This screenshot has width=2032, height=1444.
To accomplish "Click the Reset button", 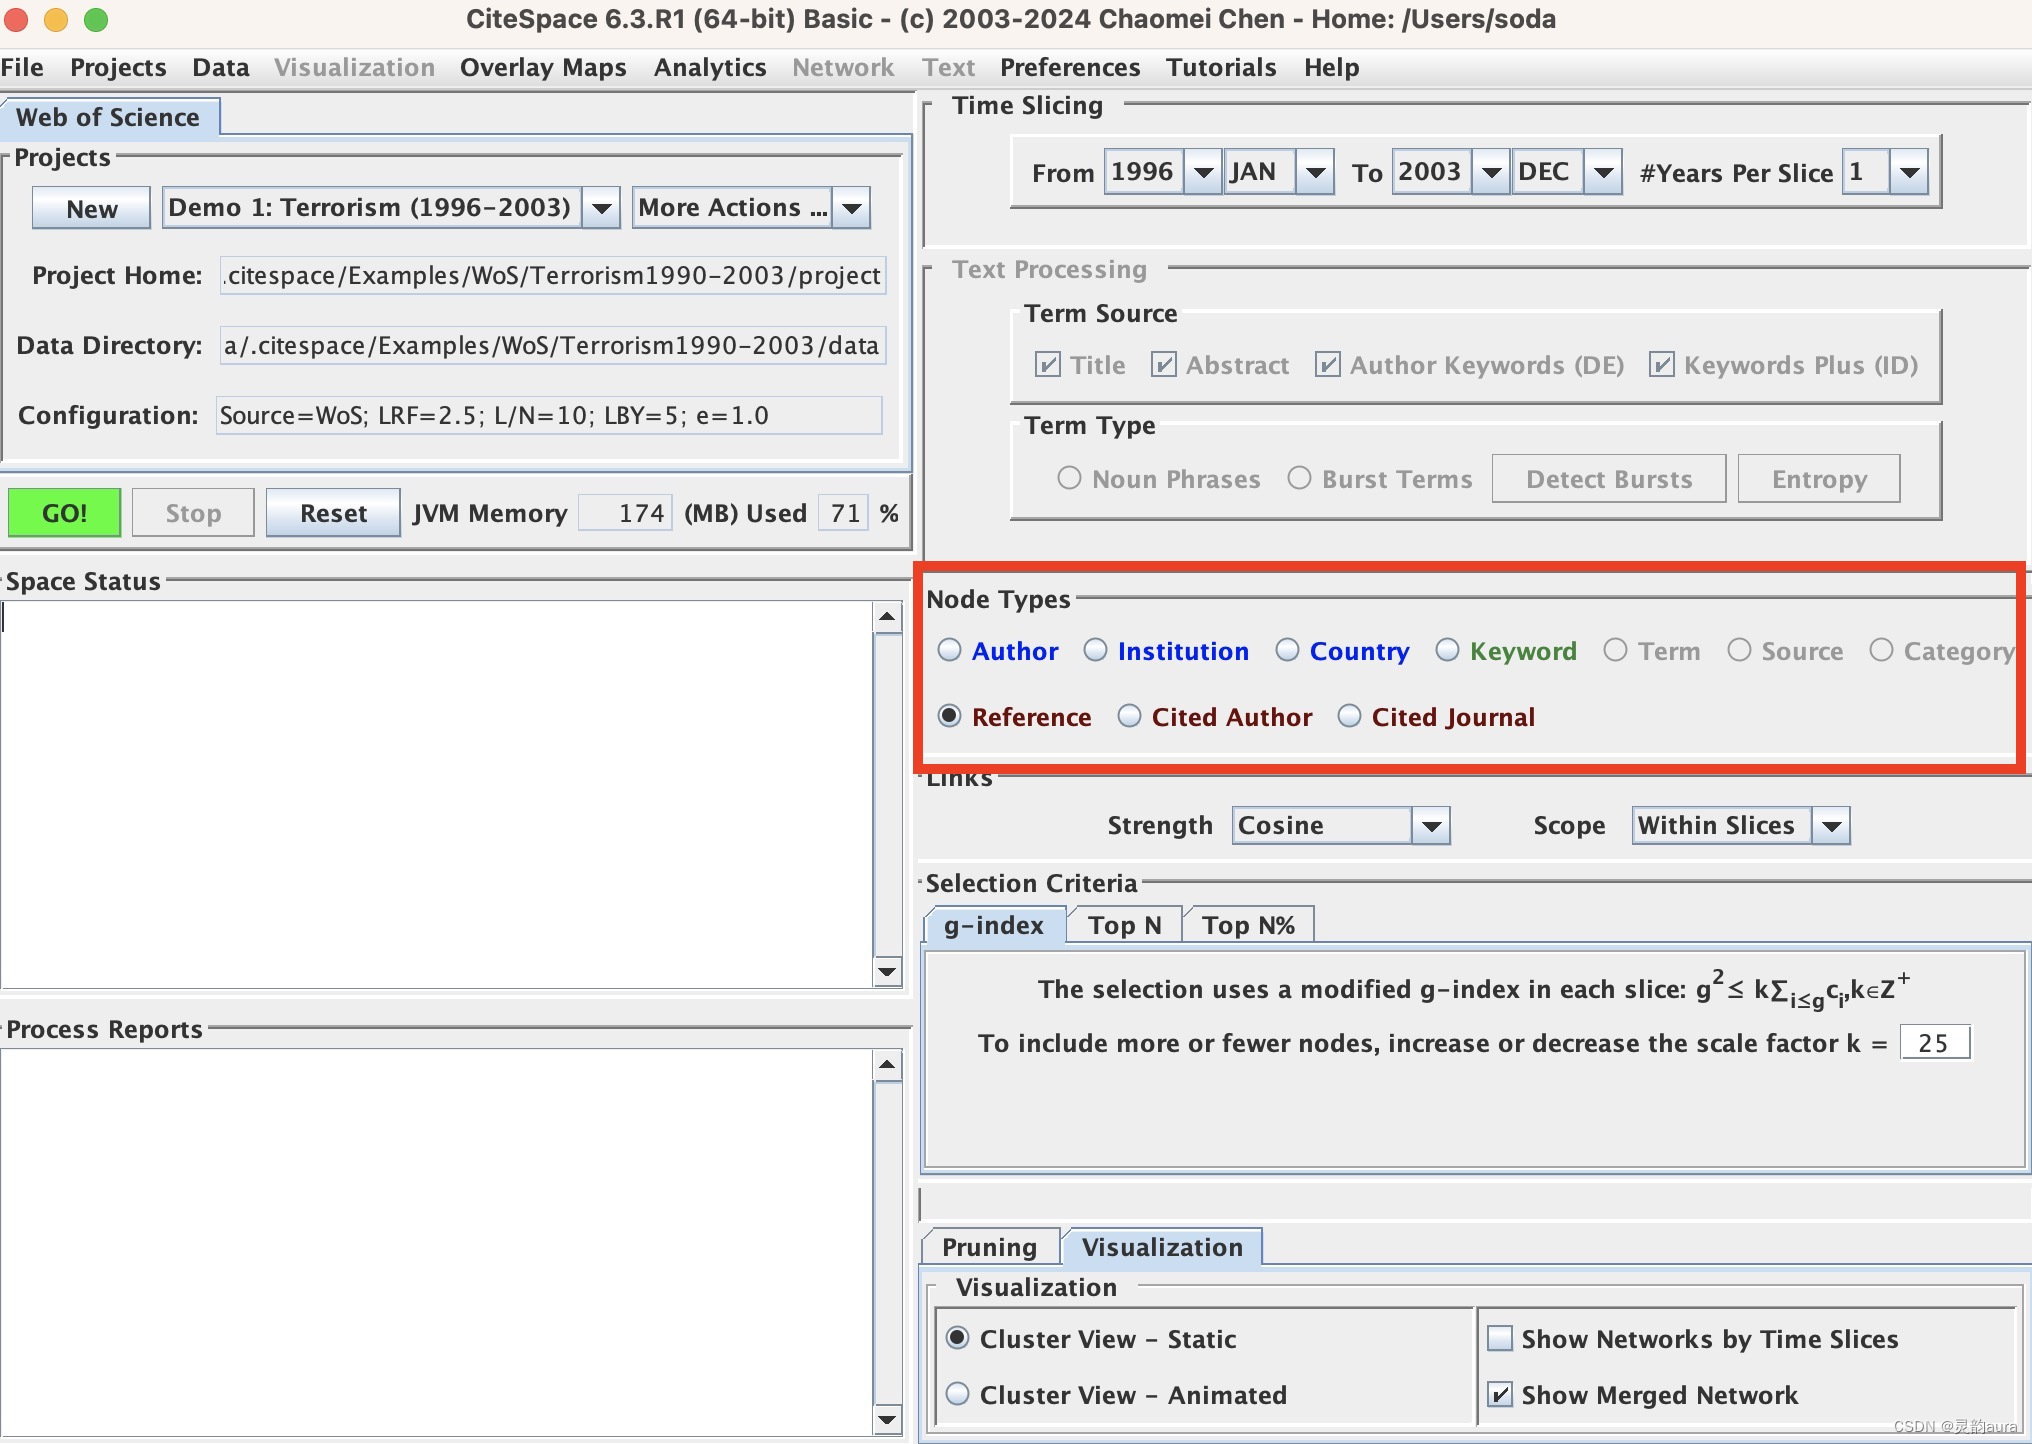I will (x=333, y=513).
